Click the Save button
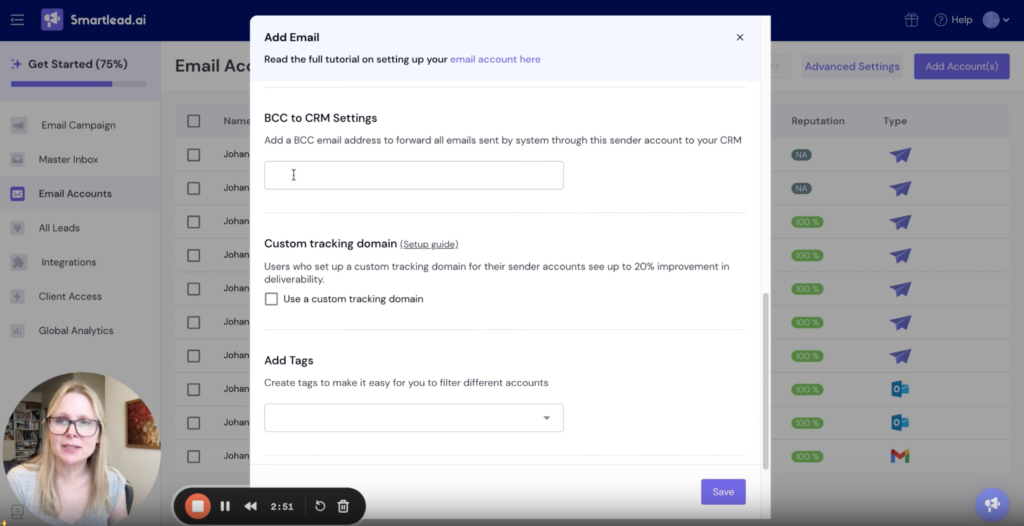Image resolution: width=1024 pixels, height=526 pixels. click(723, 492)
